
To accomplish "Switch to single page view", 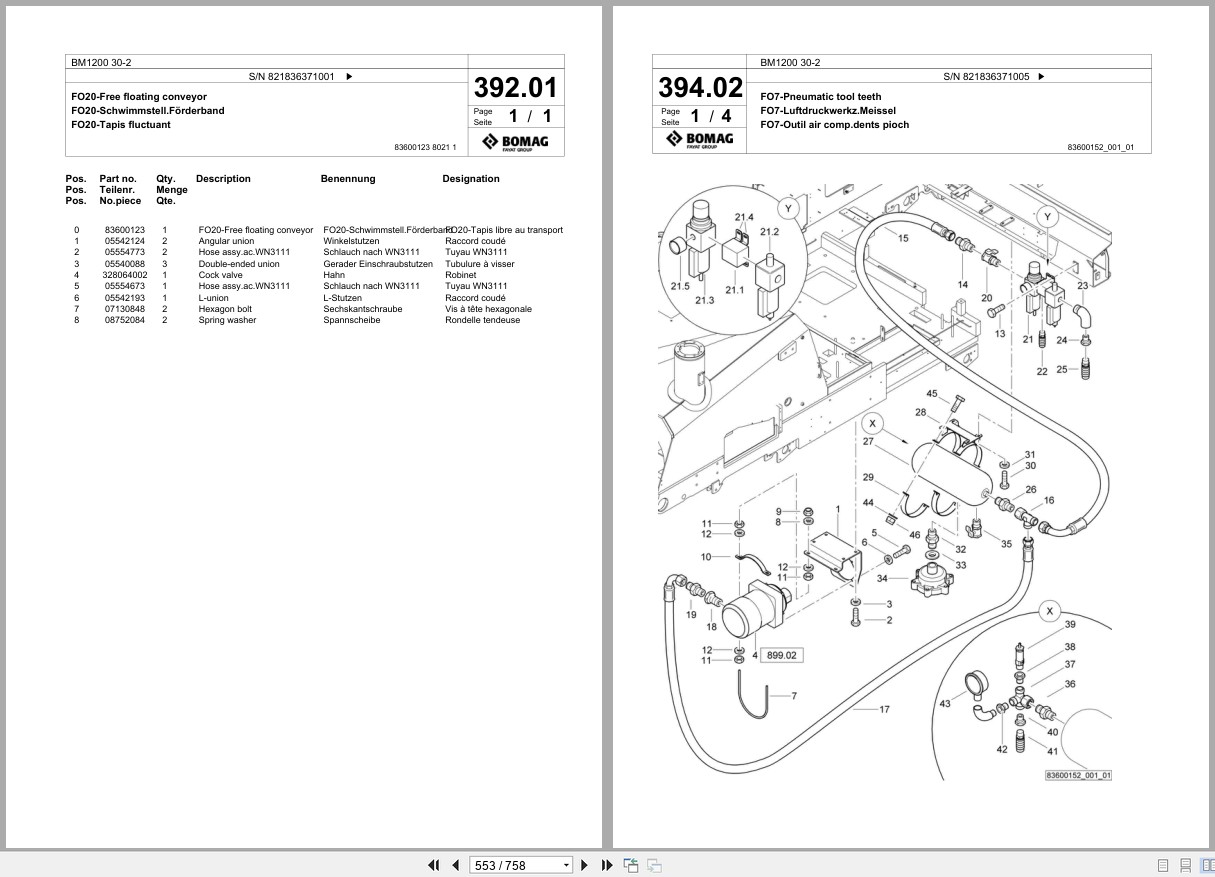I will coord(1163,865).
